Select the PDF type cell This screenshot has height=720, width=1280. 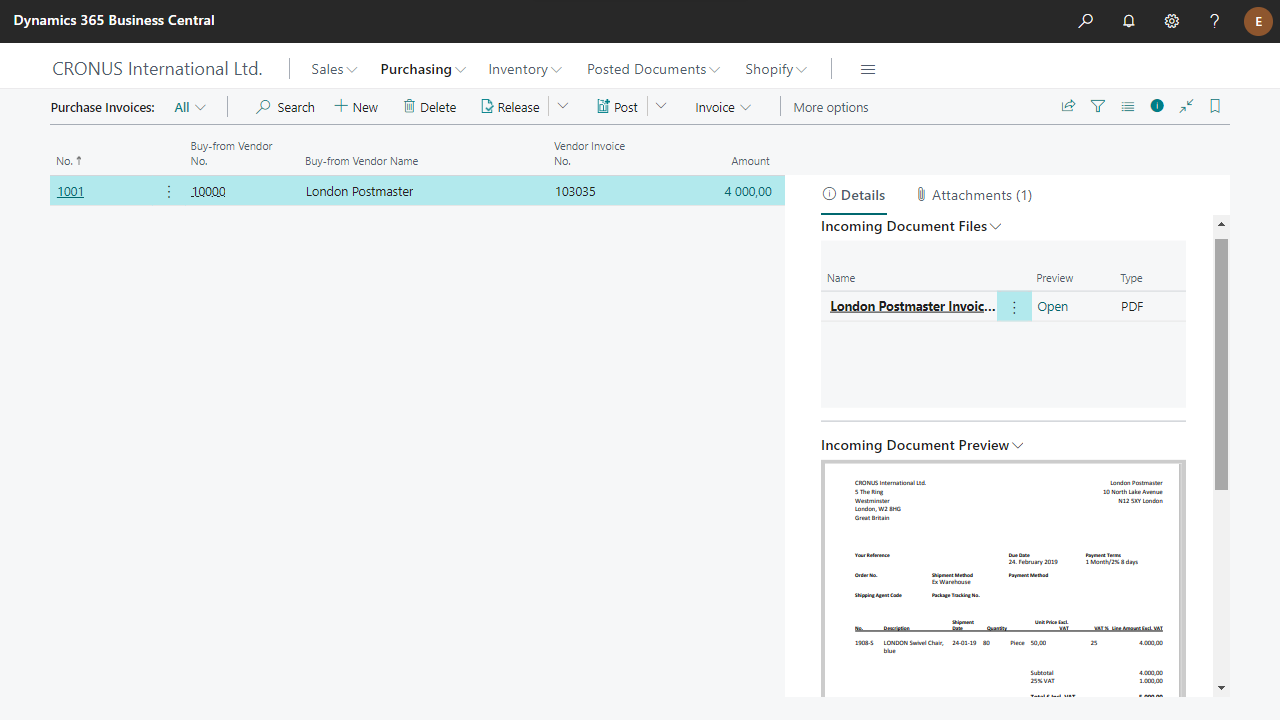coord(1132,307)
